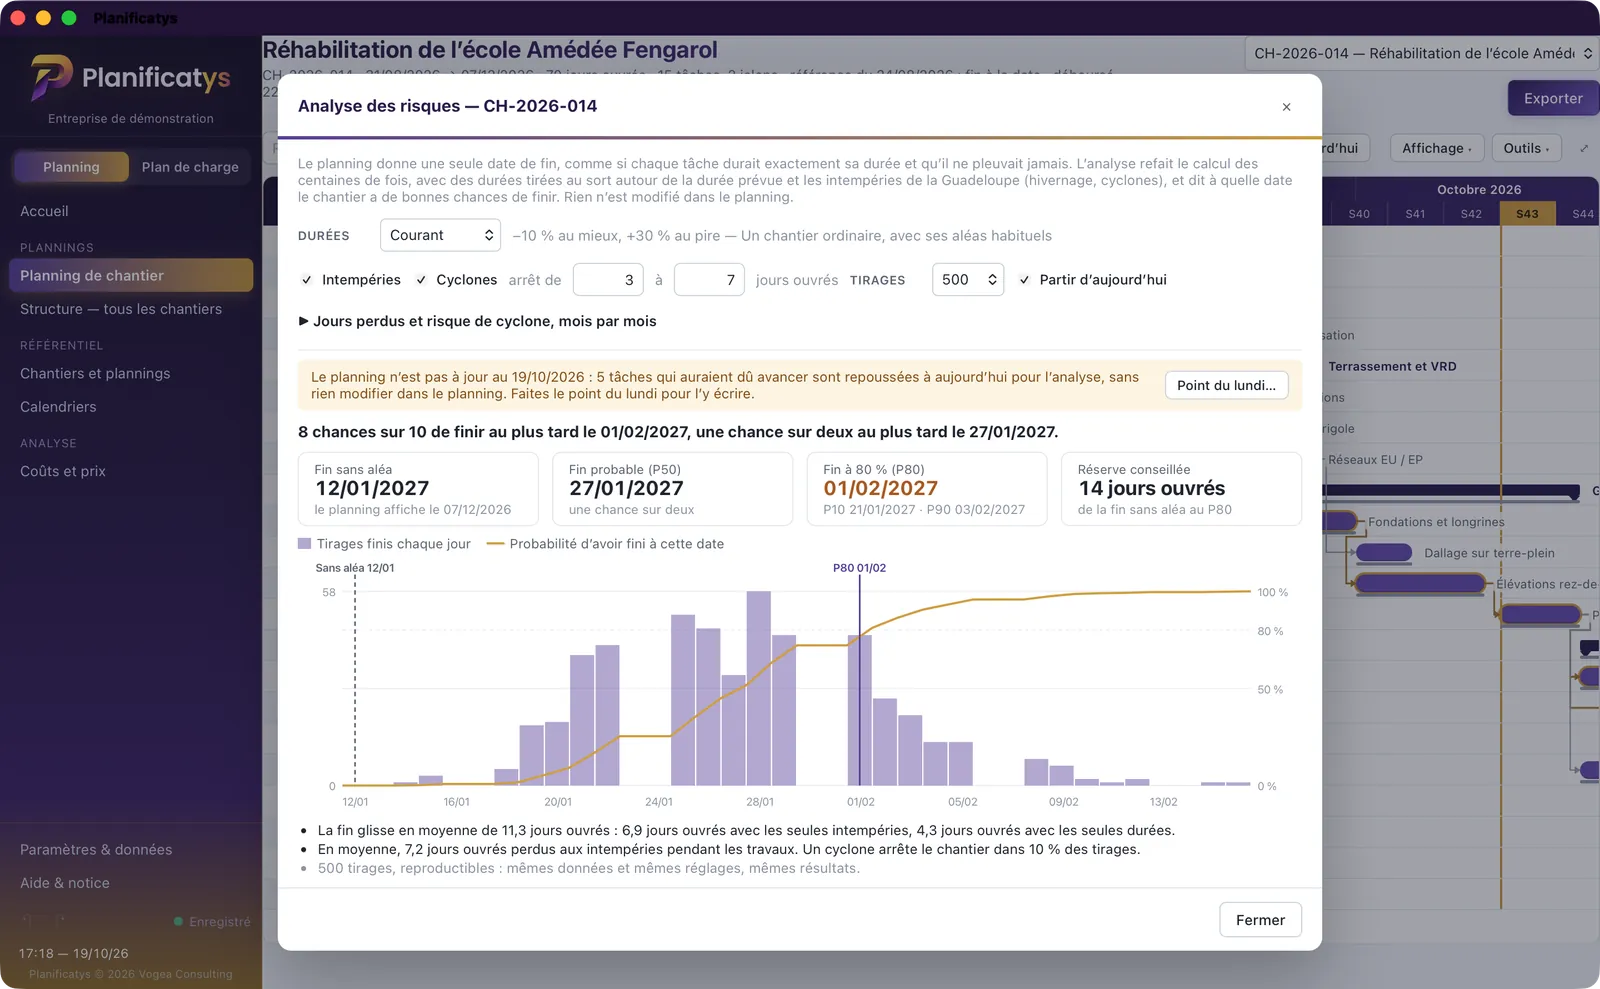
Task: Open Aide & notice
Action: (65, 883)
